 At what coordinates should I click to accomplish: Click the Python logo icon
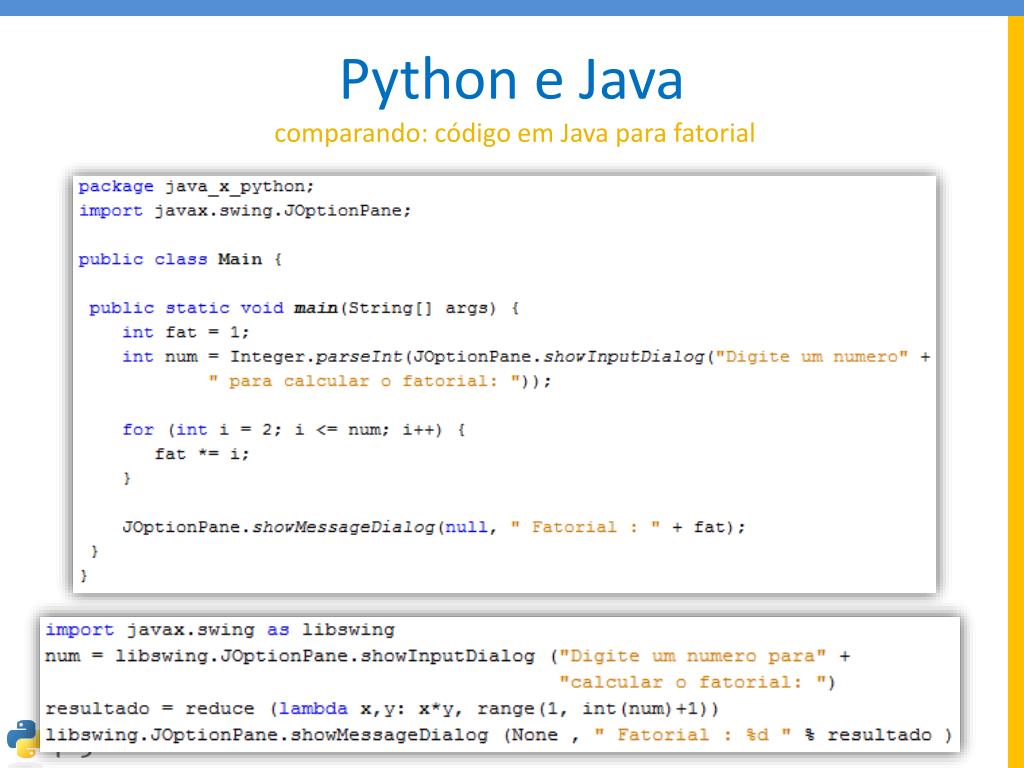(x=24, y=738)
